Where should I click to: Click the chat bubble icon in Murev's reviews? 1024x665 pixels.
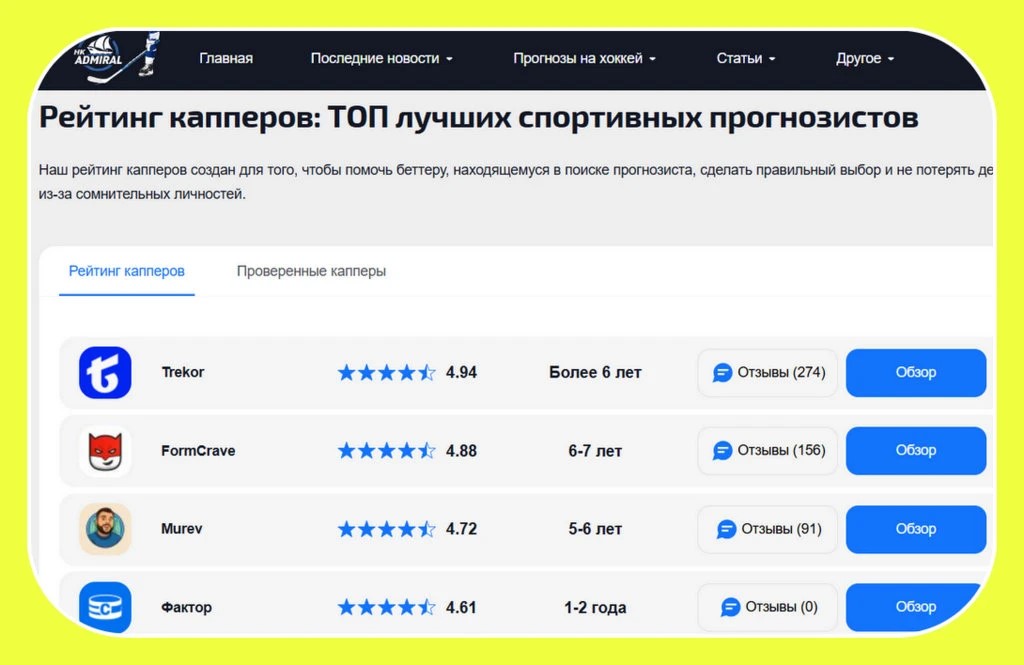(x=726, y=529)
